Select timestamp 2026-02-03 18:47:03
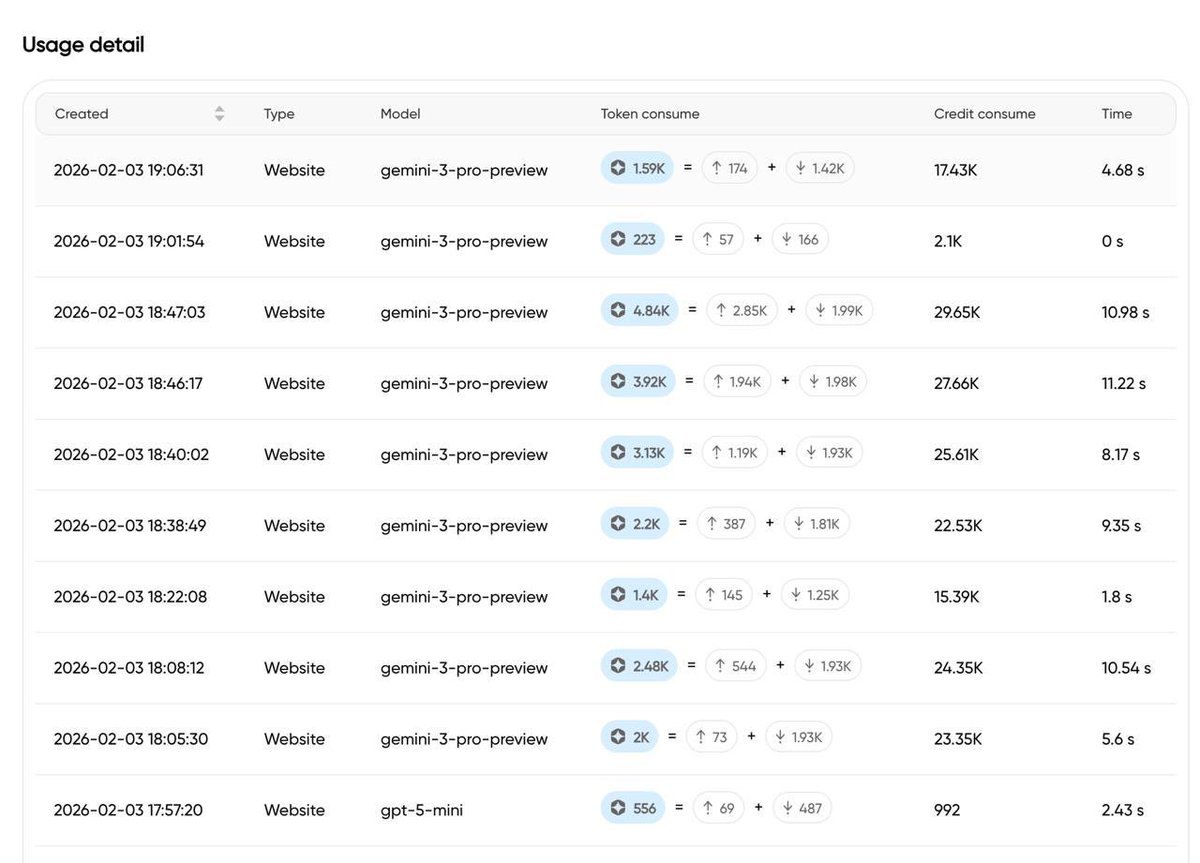The height and width of the screenshot is (863, 1200). point(129,312)
